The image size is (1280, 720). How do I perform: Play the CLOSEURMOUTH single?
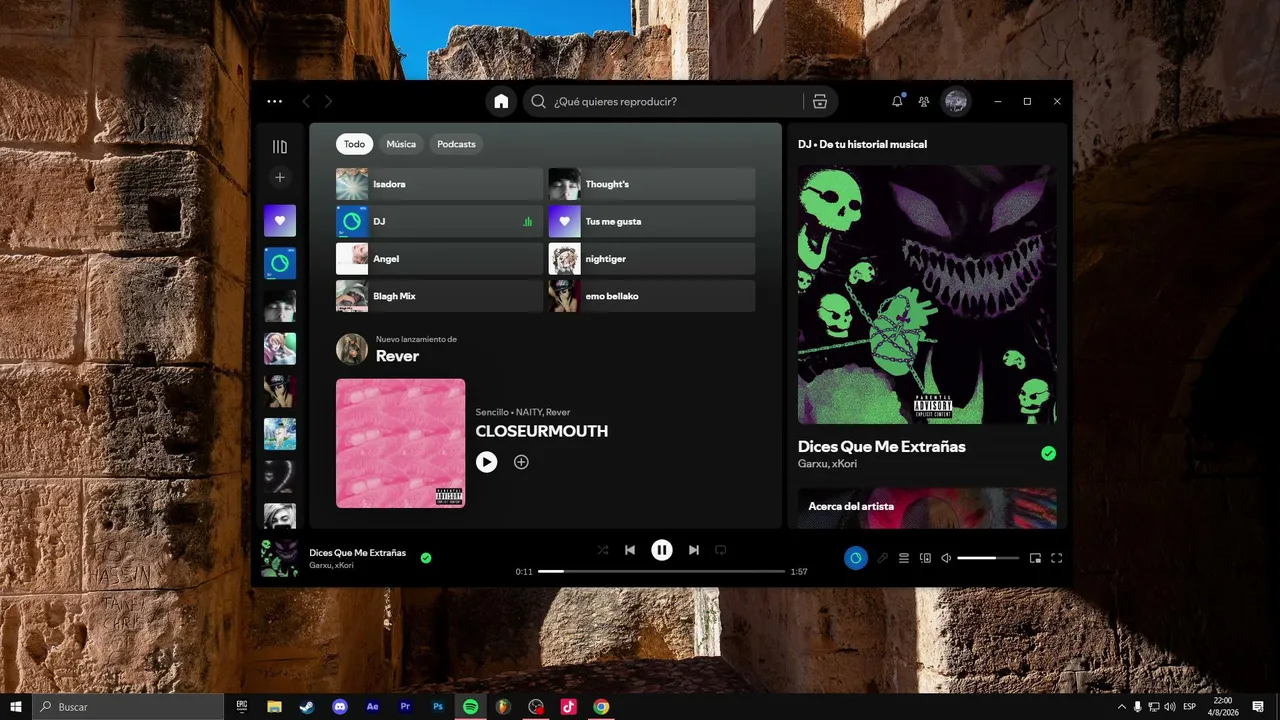point(487,462)
